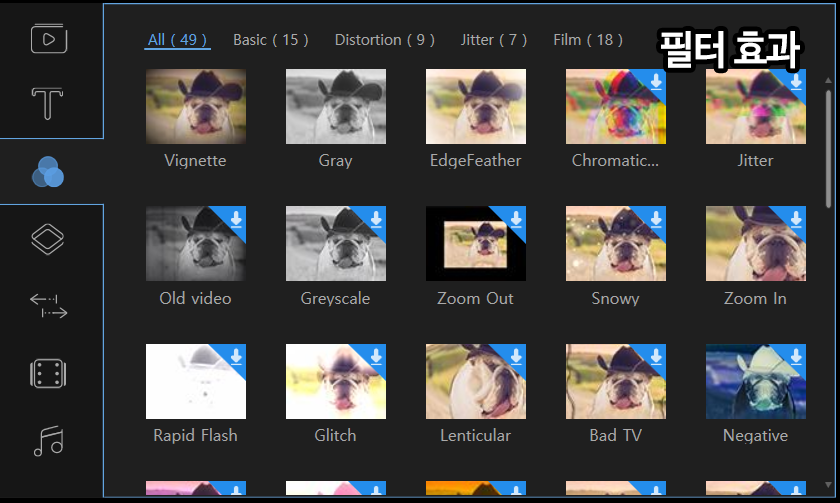
Task: Download the Snowy filter via its arrow badge
Action: click(x=656, y=219)
